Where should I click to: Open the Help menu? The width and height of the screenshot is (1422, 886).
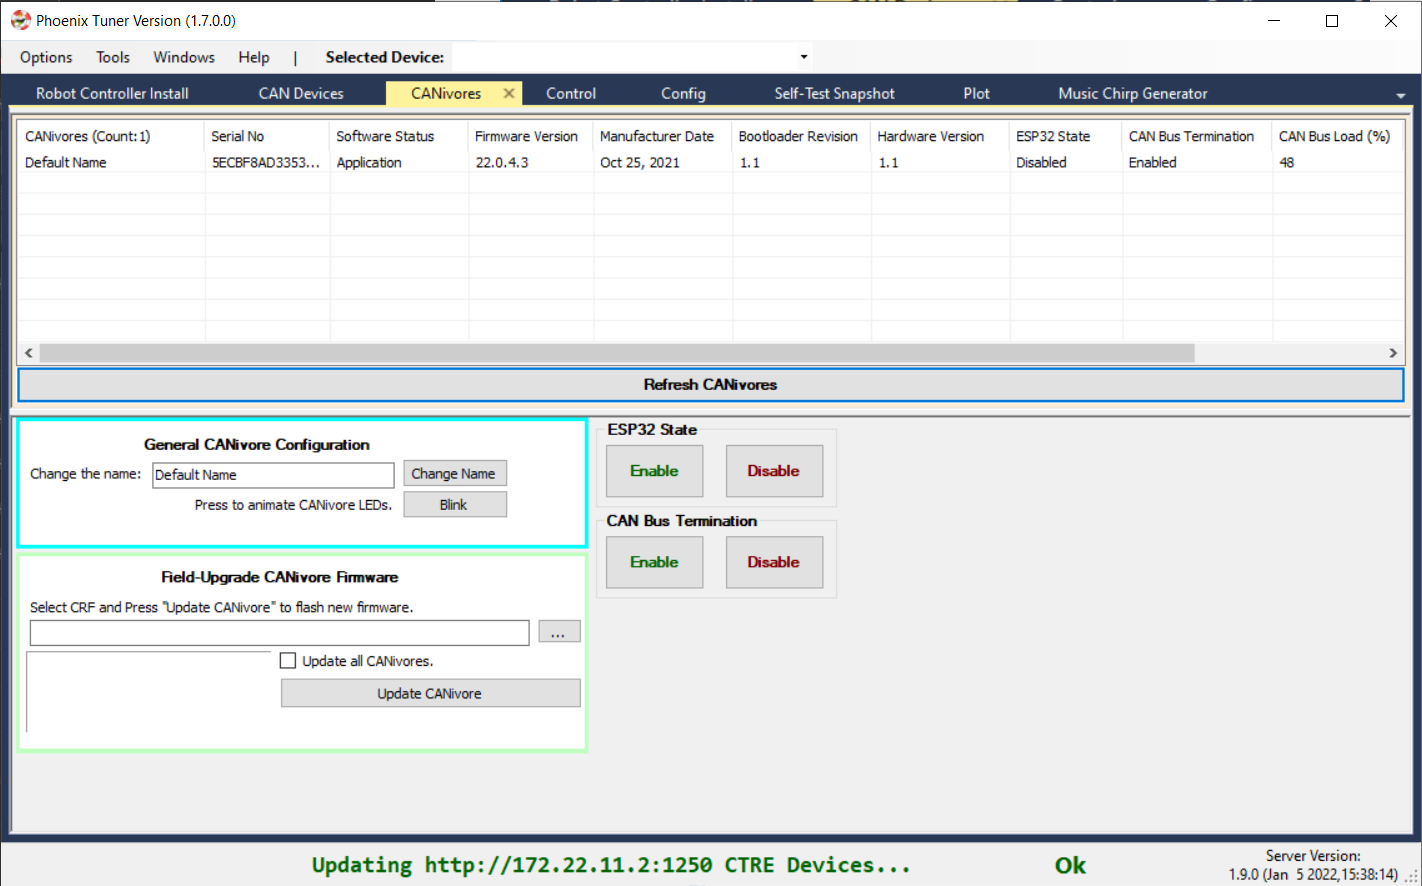click(x=254, y=57)
